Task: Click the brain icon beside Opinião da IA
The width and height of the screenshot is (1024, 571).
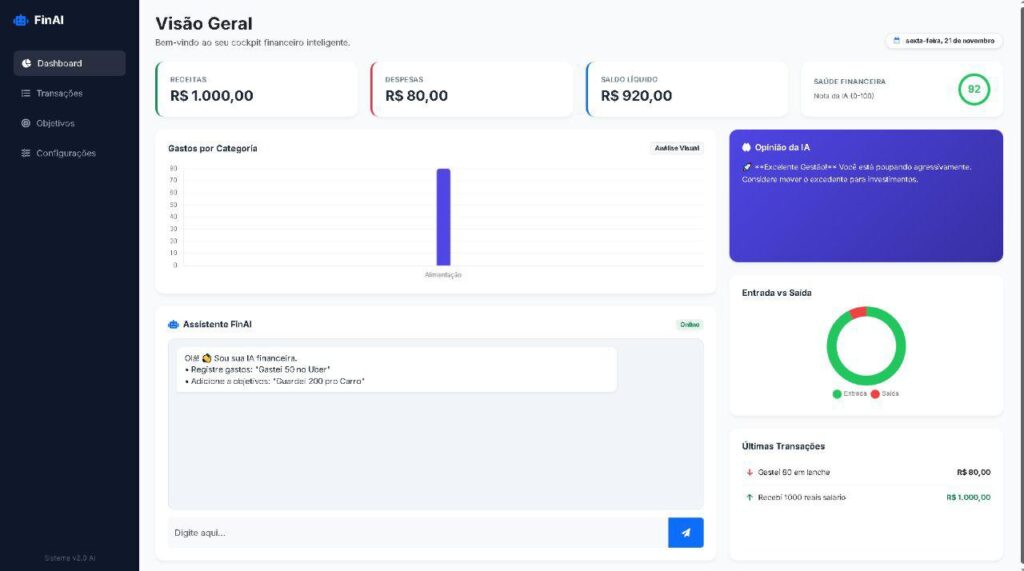Action: (747, 147)
